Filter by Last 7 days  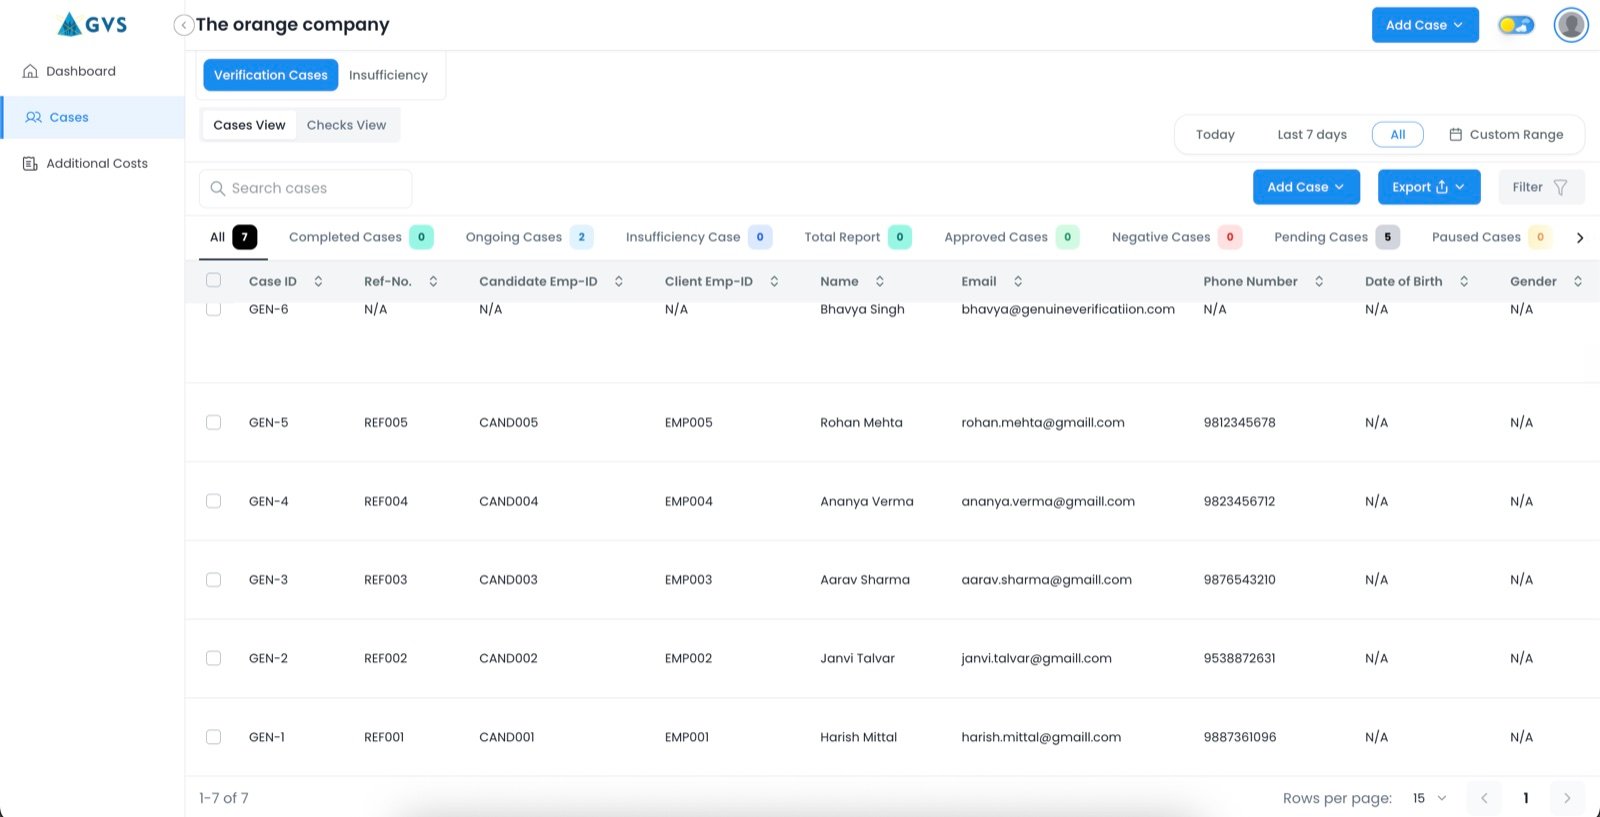tap(1312, 134)
